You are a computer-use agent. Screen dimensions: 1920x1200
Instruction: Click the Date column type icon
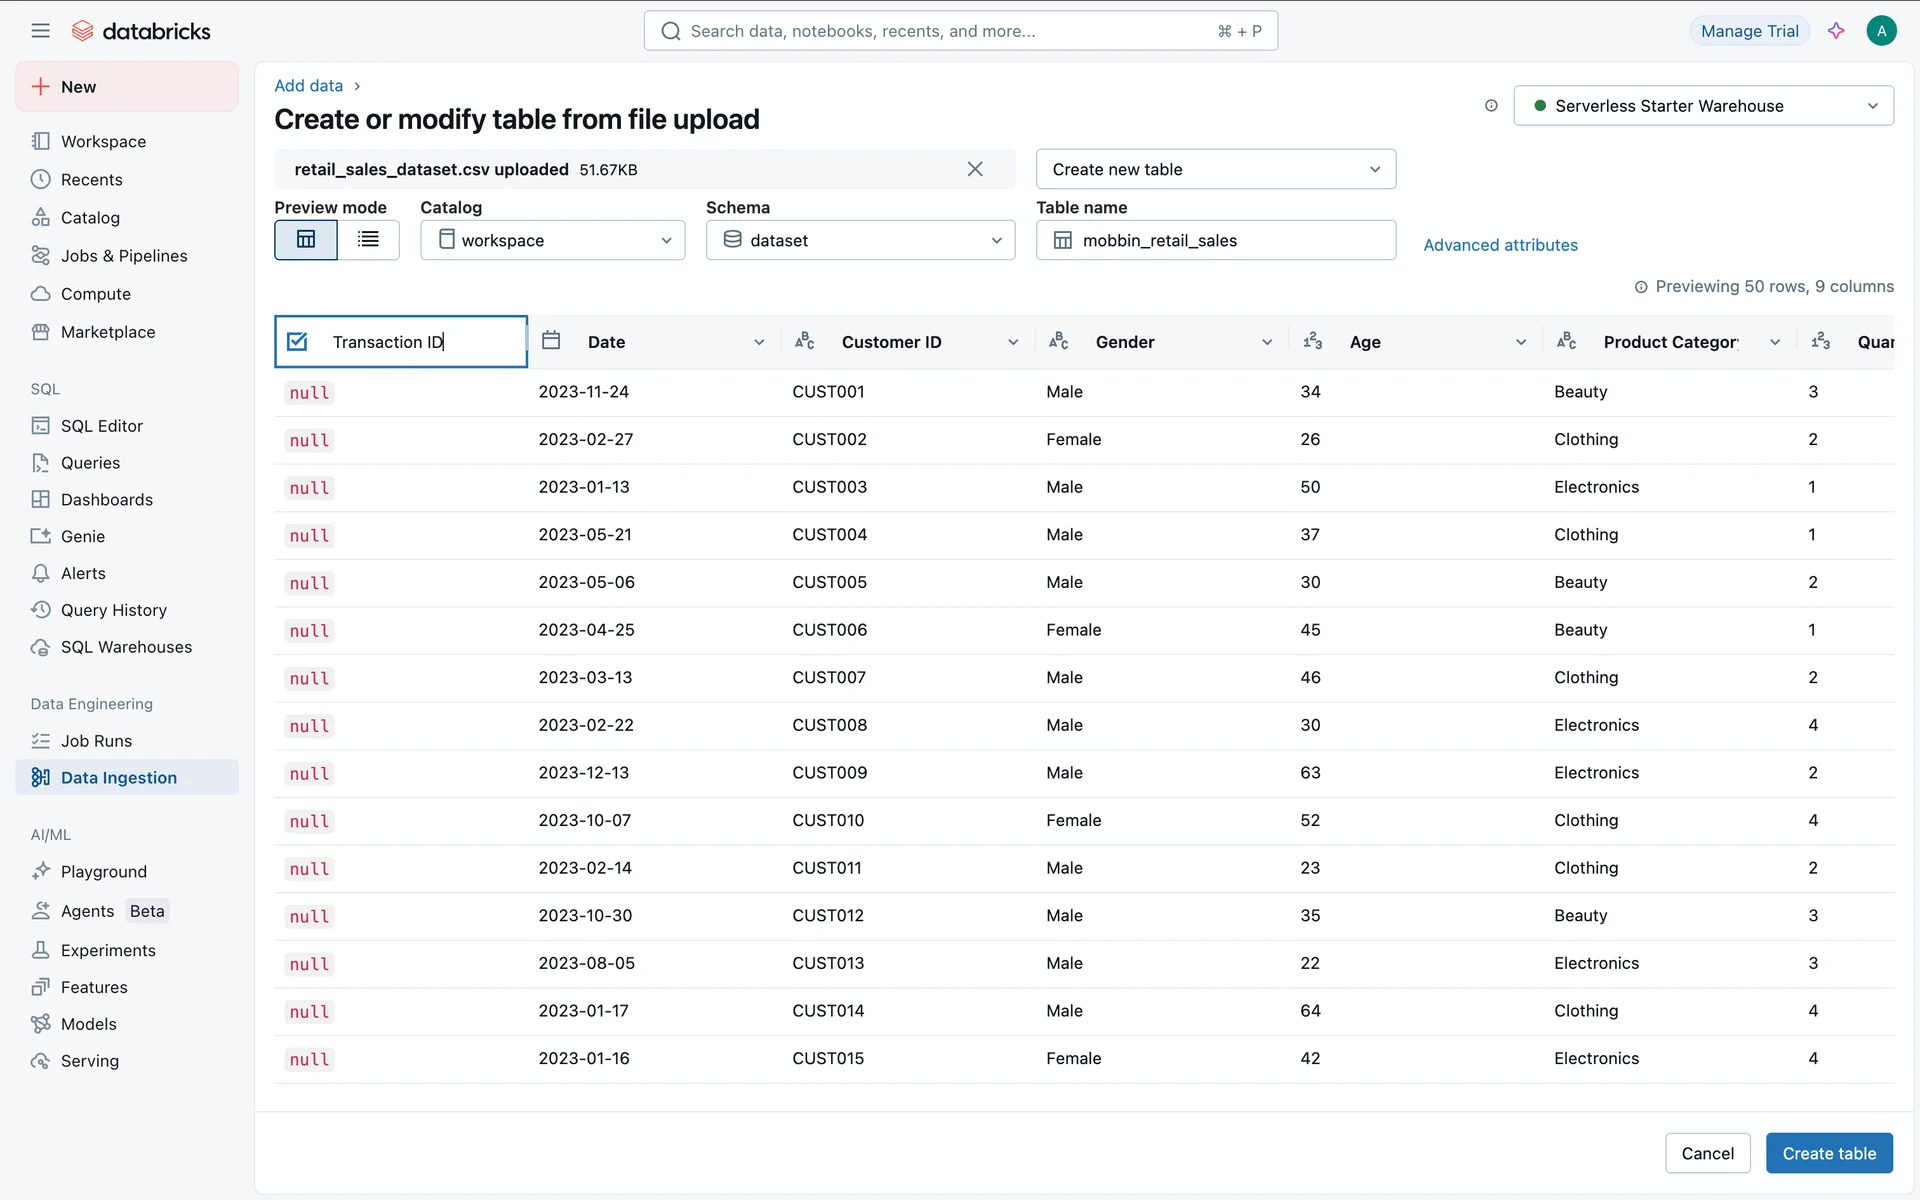[x=551, y=341]
